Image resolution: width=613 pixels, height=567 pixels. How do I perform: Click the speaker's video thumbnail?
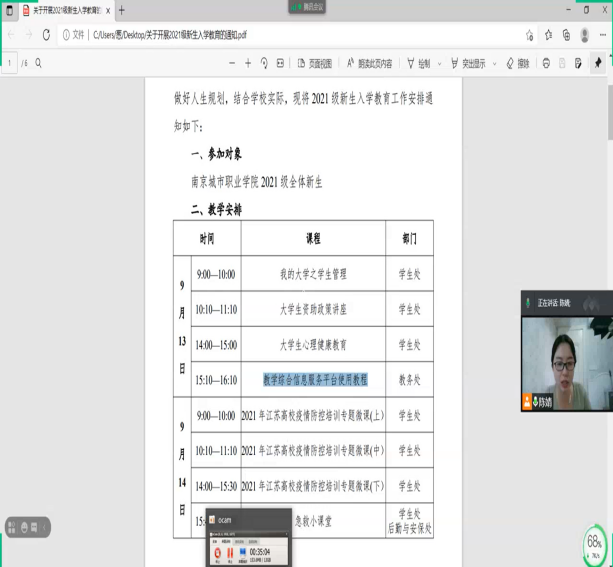567,363
